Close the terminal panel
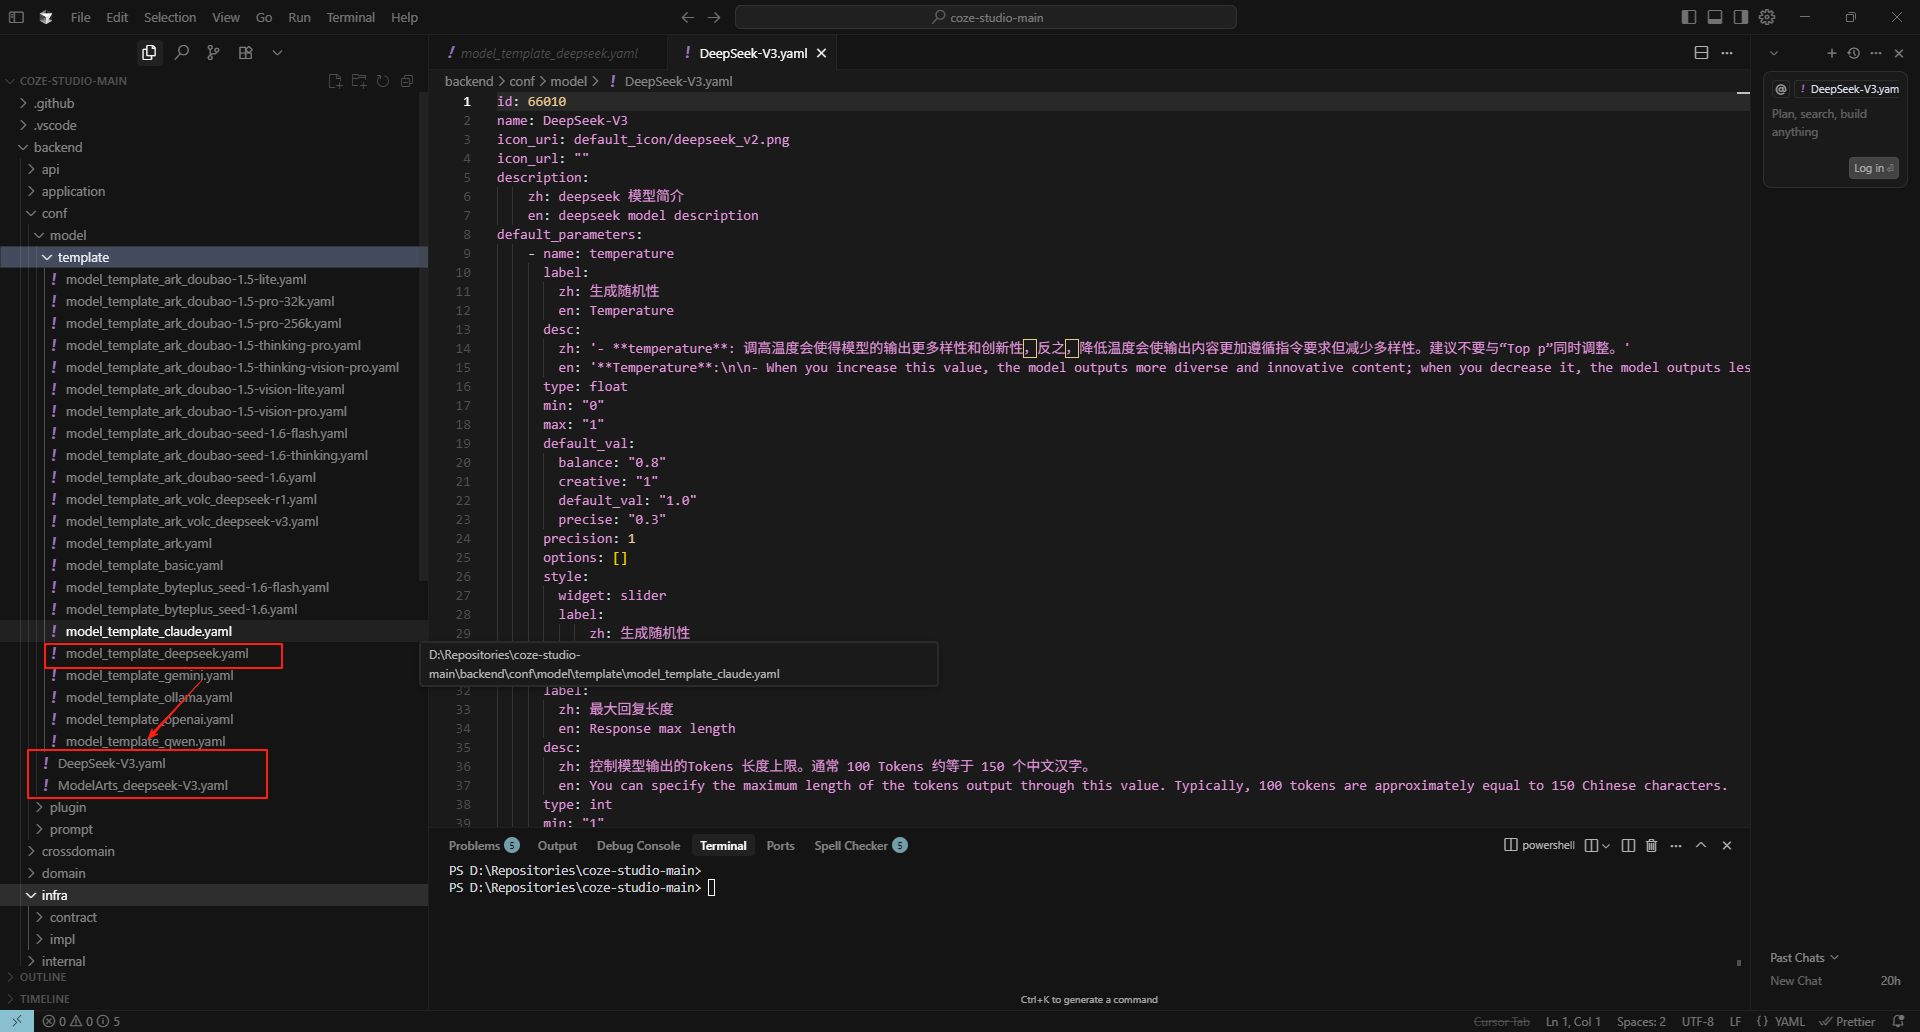 [x=1727, y=845]
